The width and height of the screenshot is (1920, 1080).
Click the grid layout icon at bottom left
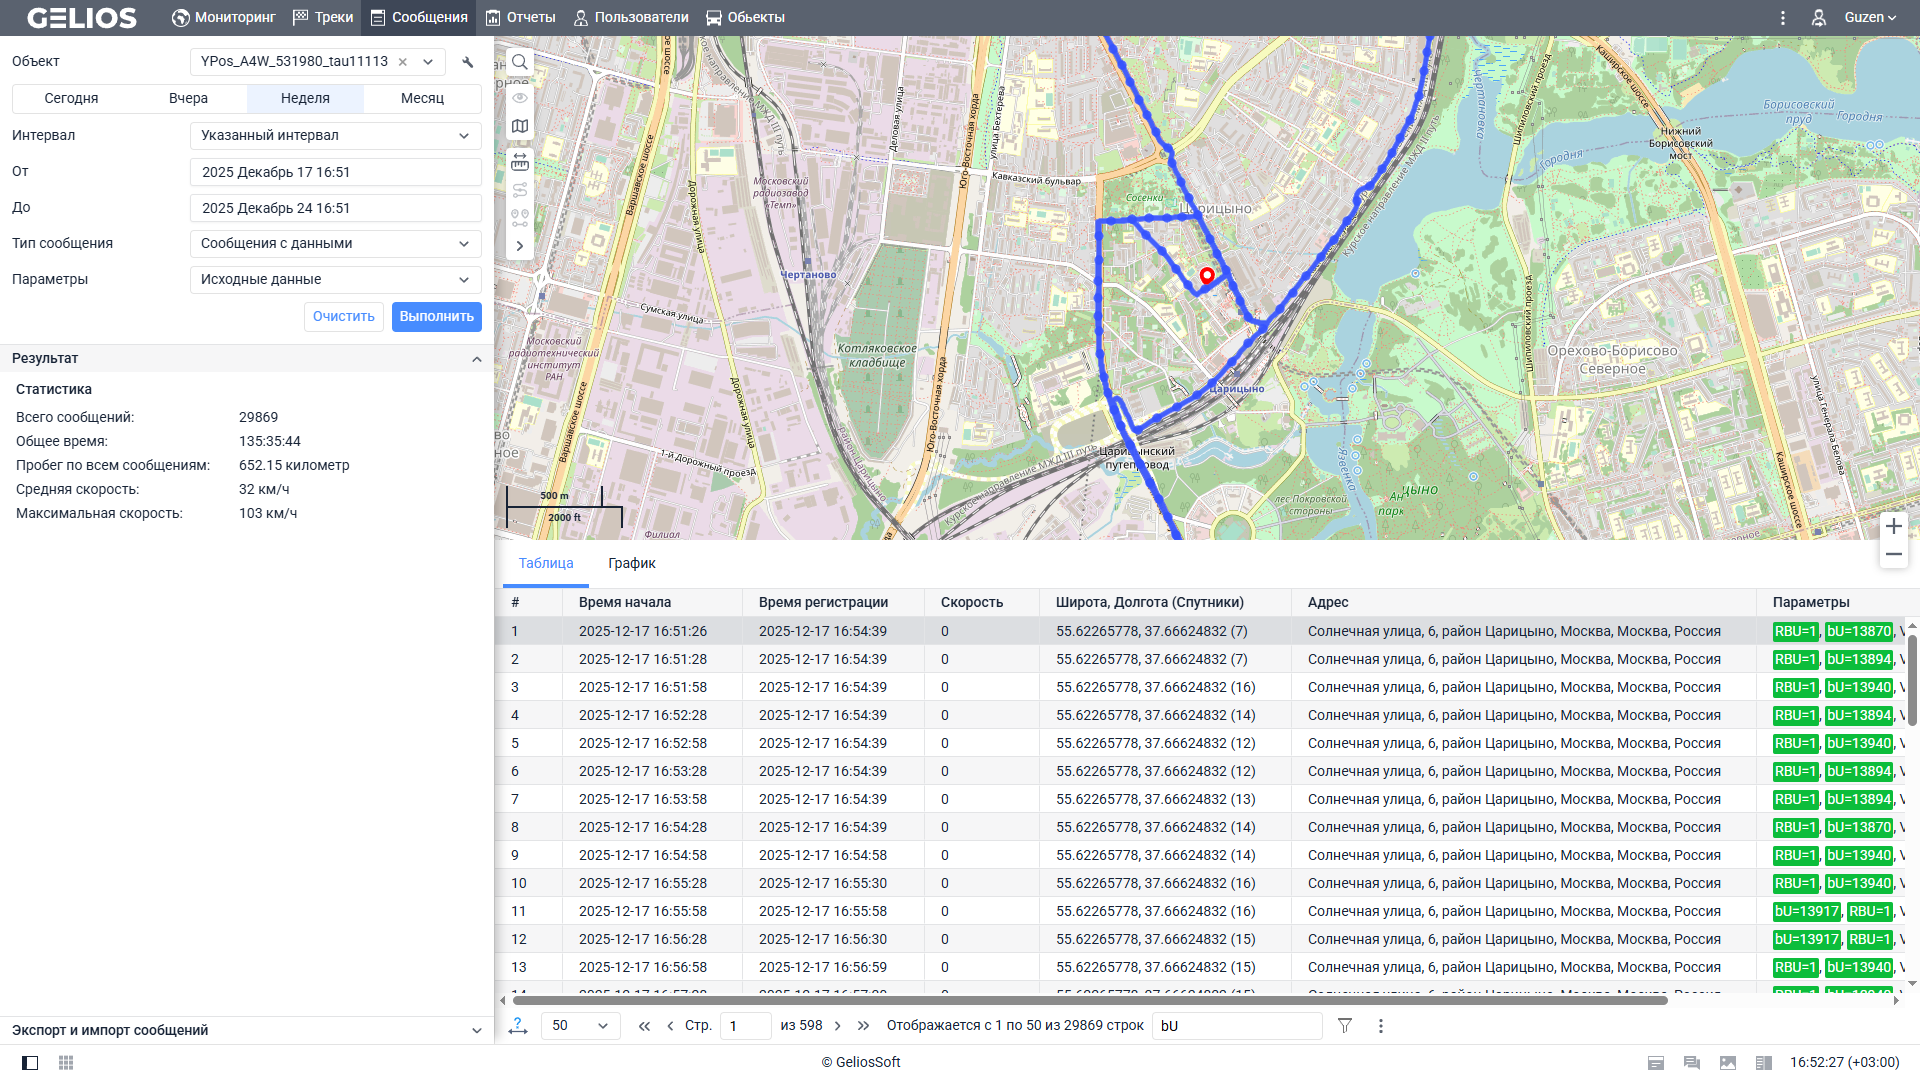click(x=66, y=1062)
